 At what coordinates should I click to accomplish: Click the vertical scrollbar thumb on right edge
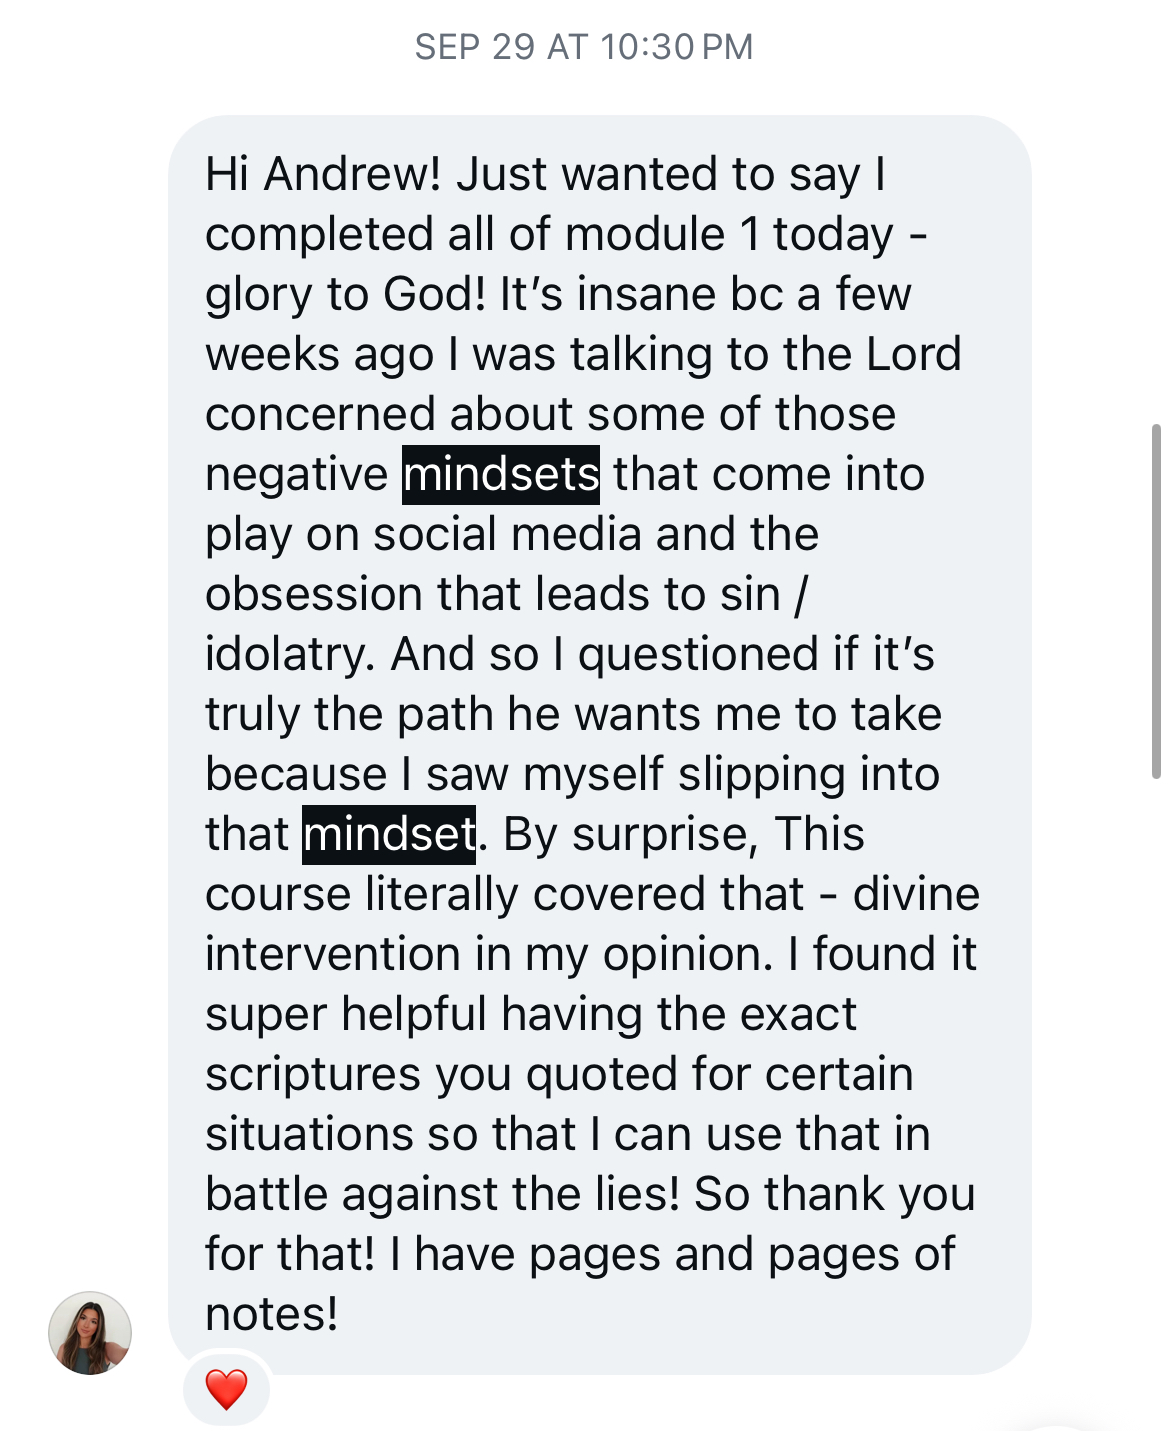(1156, 600)
